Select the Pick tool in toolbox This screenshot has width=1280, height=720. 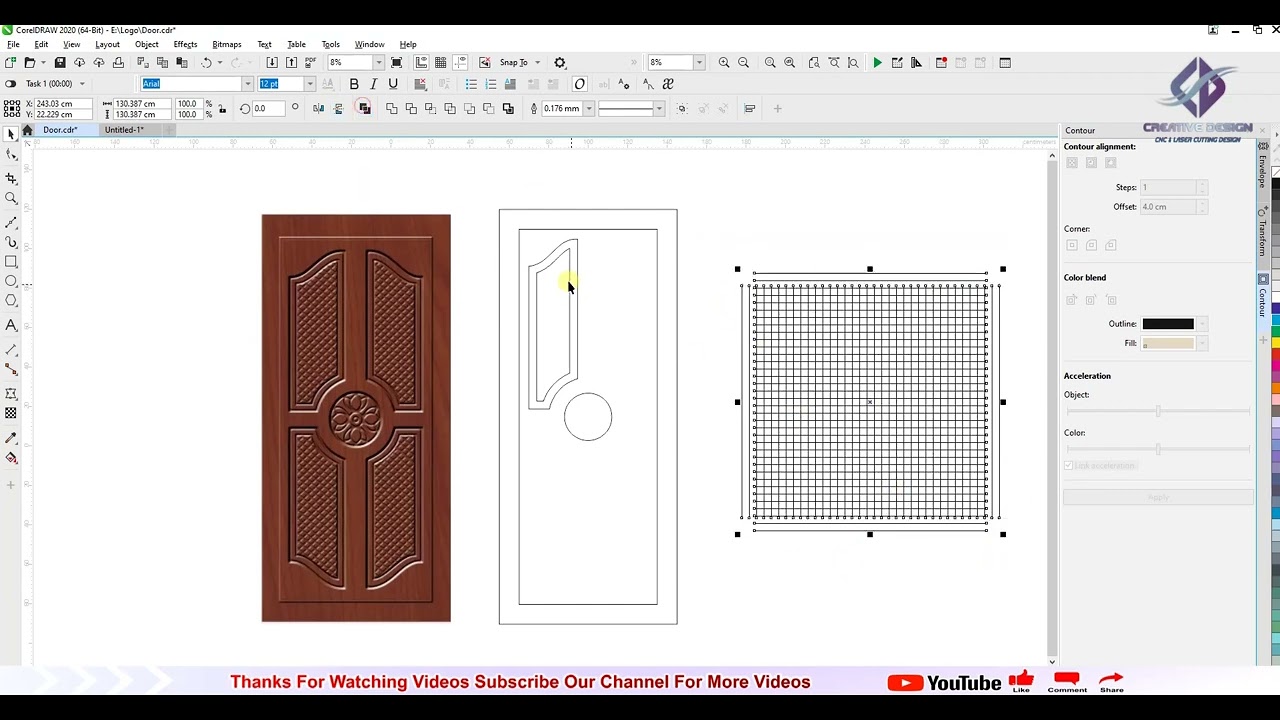click(x=11, y=134)
